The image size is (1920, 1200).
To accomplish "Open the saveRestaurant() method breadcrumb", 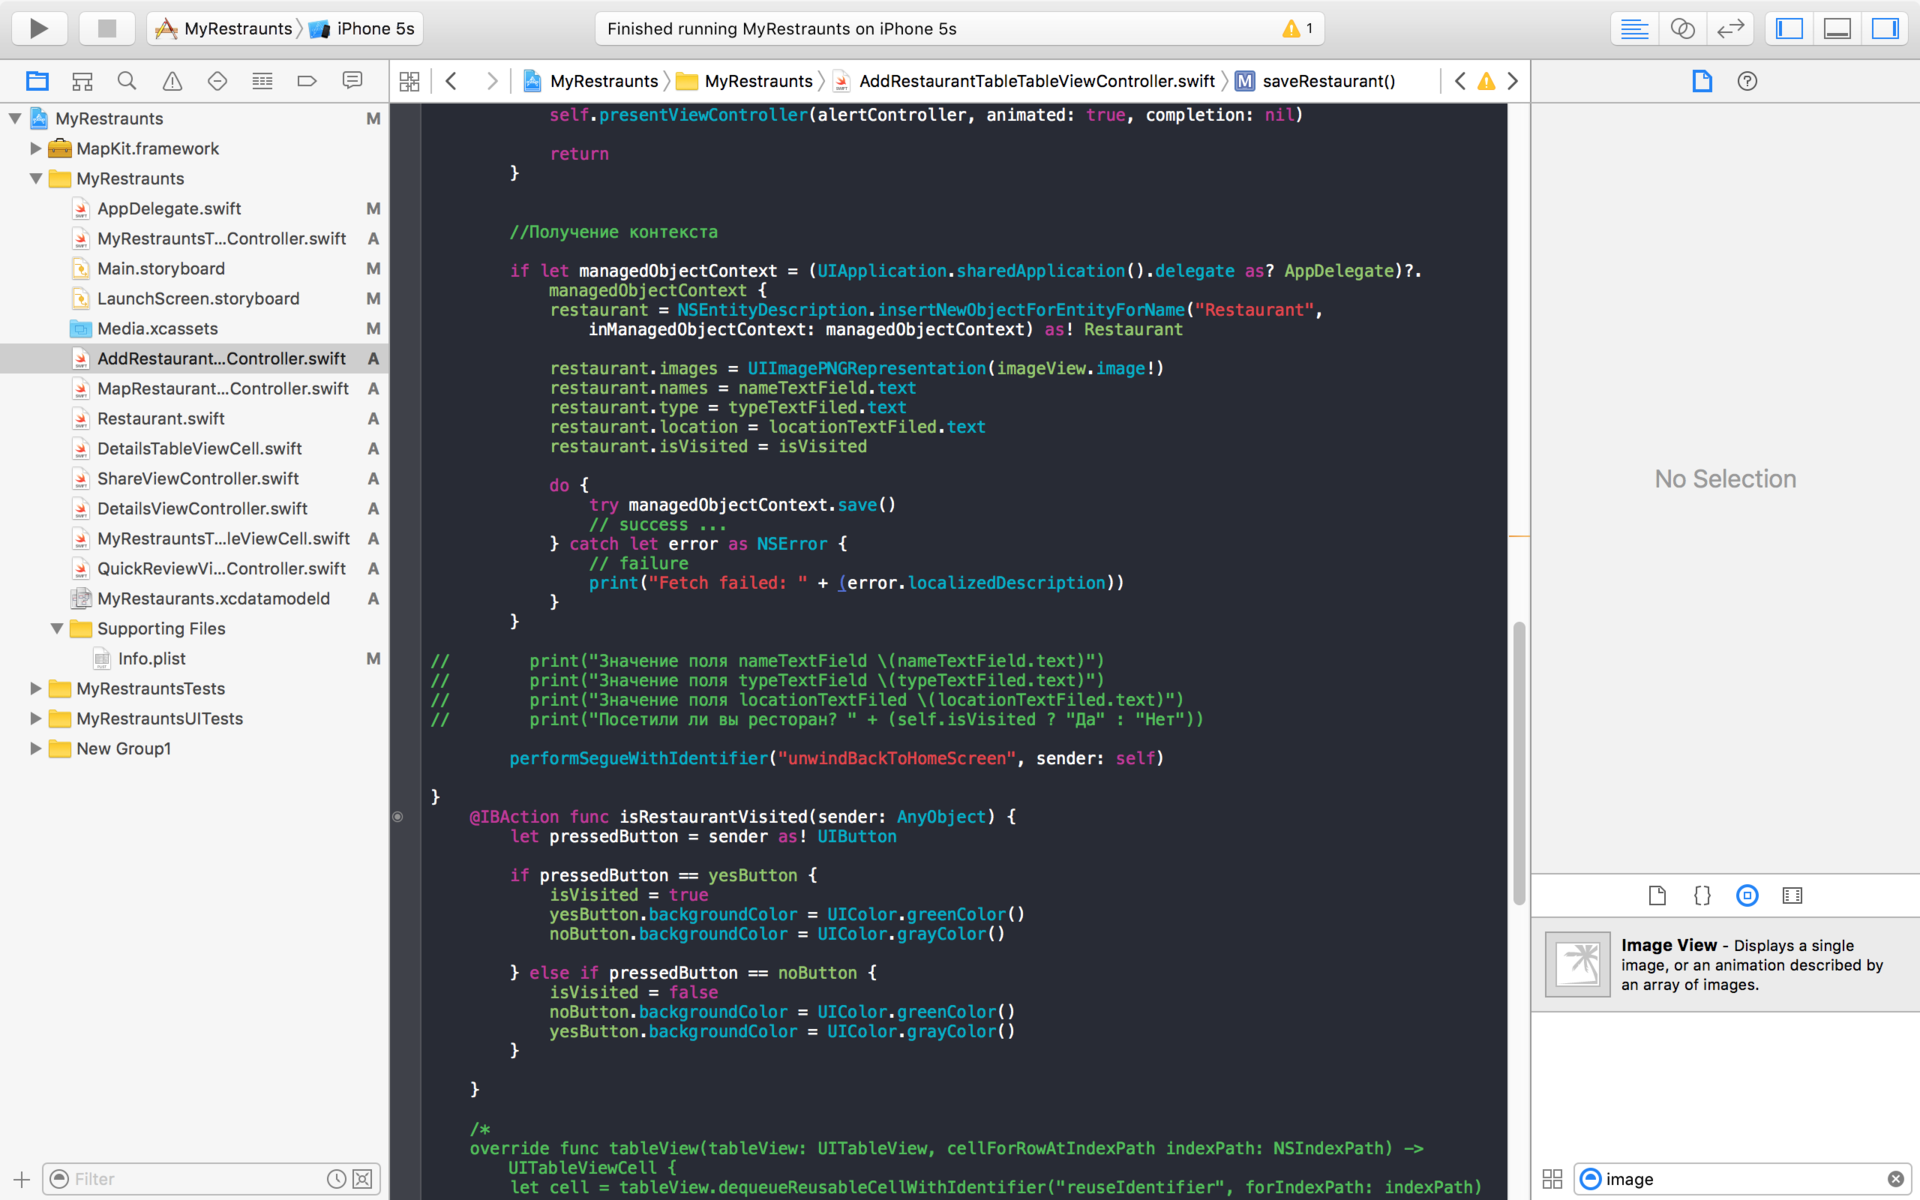I will [1315, 81].
